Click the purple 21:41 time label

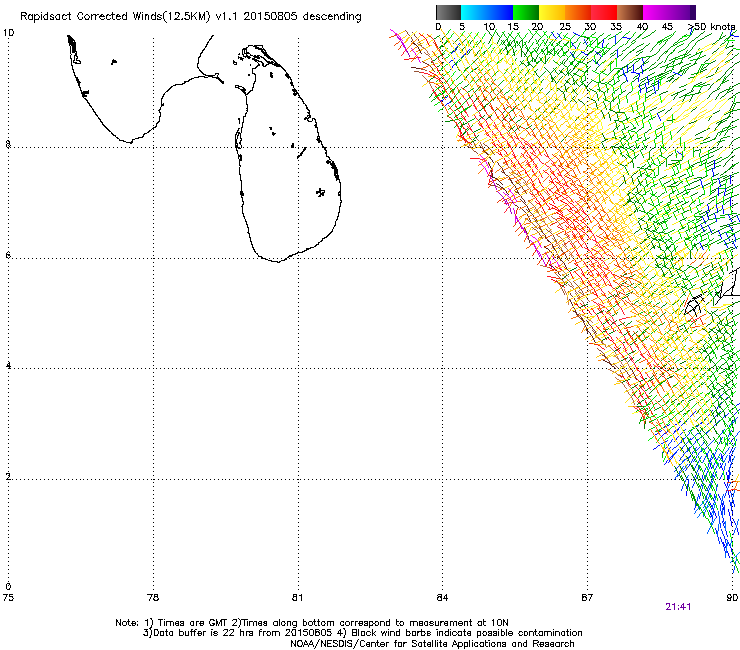(678, 607)
